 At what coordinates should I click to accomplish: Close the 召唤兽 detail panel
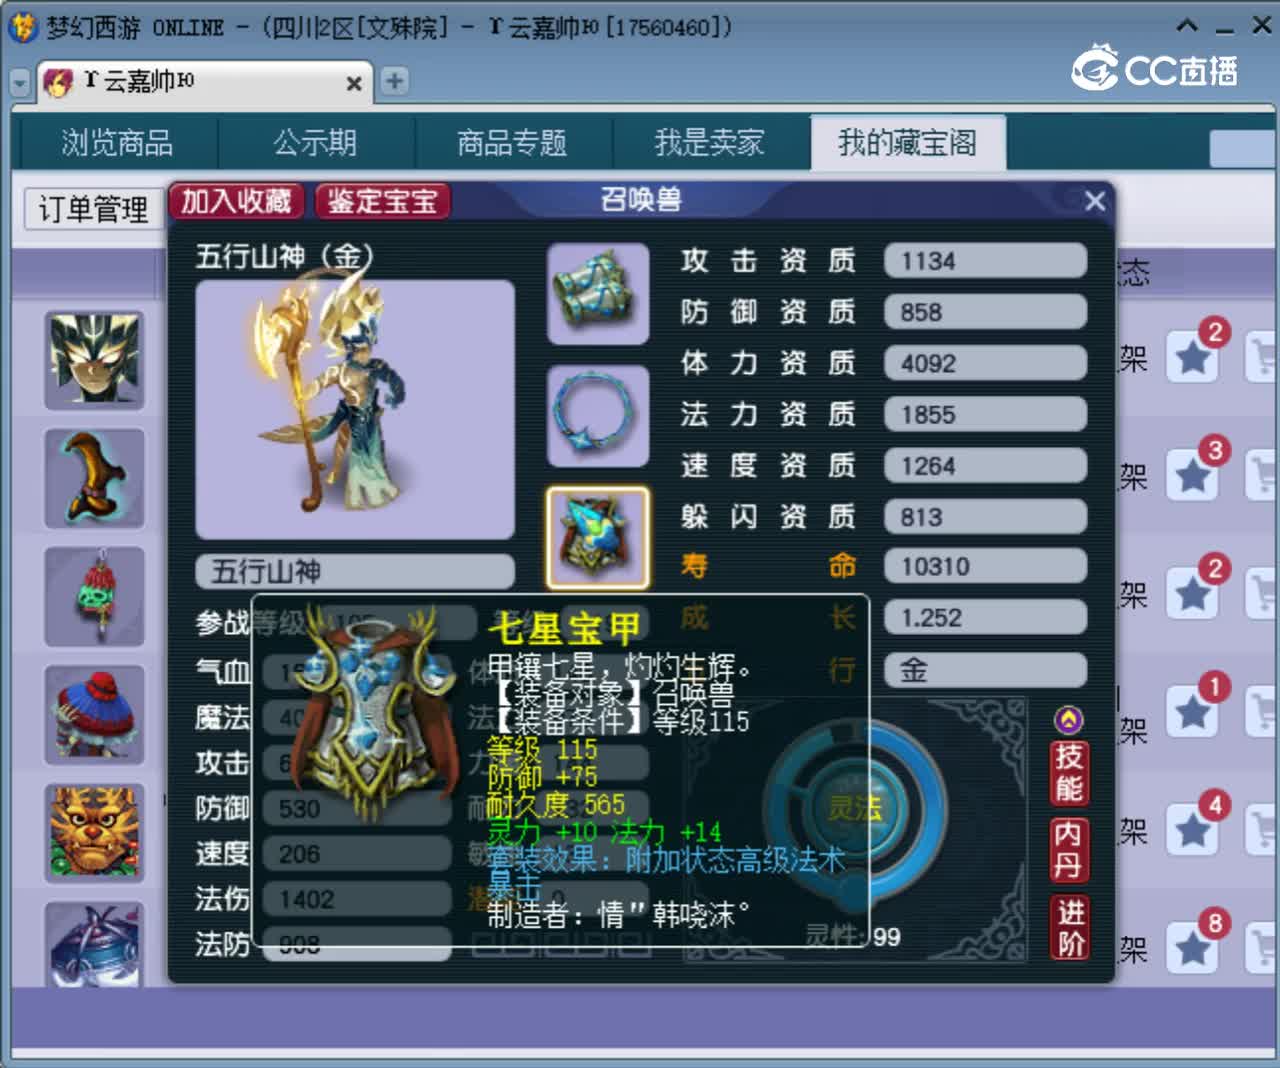click(1094, 201)
